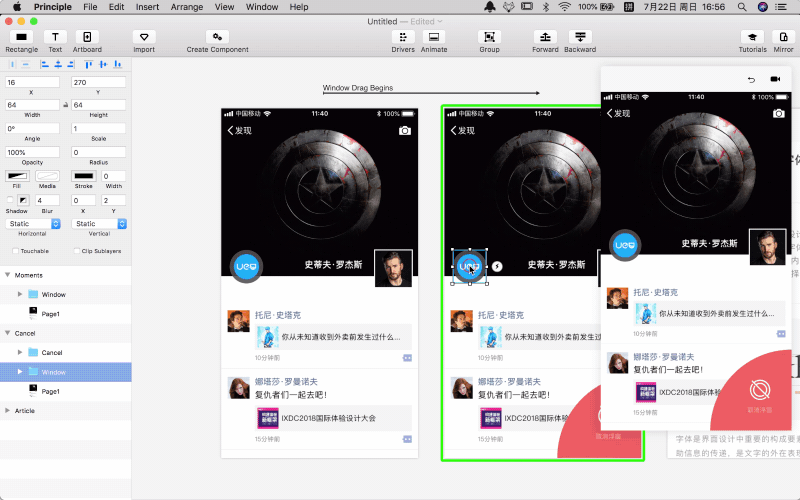Open the Insert menu

tap(147, 7)
